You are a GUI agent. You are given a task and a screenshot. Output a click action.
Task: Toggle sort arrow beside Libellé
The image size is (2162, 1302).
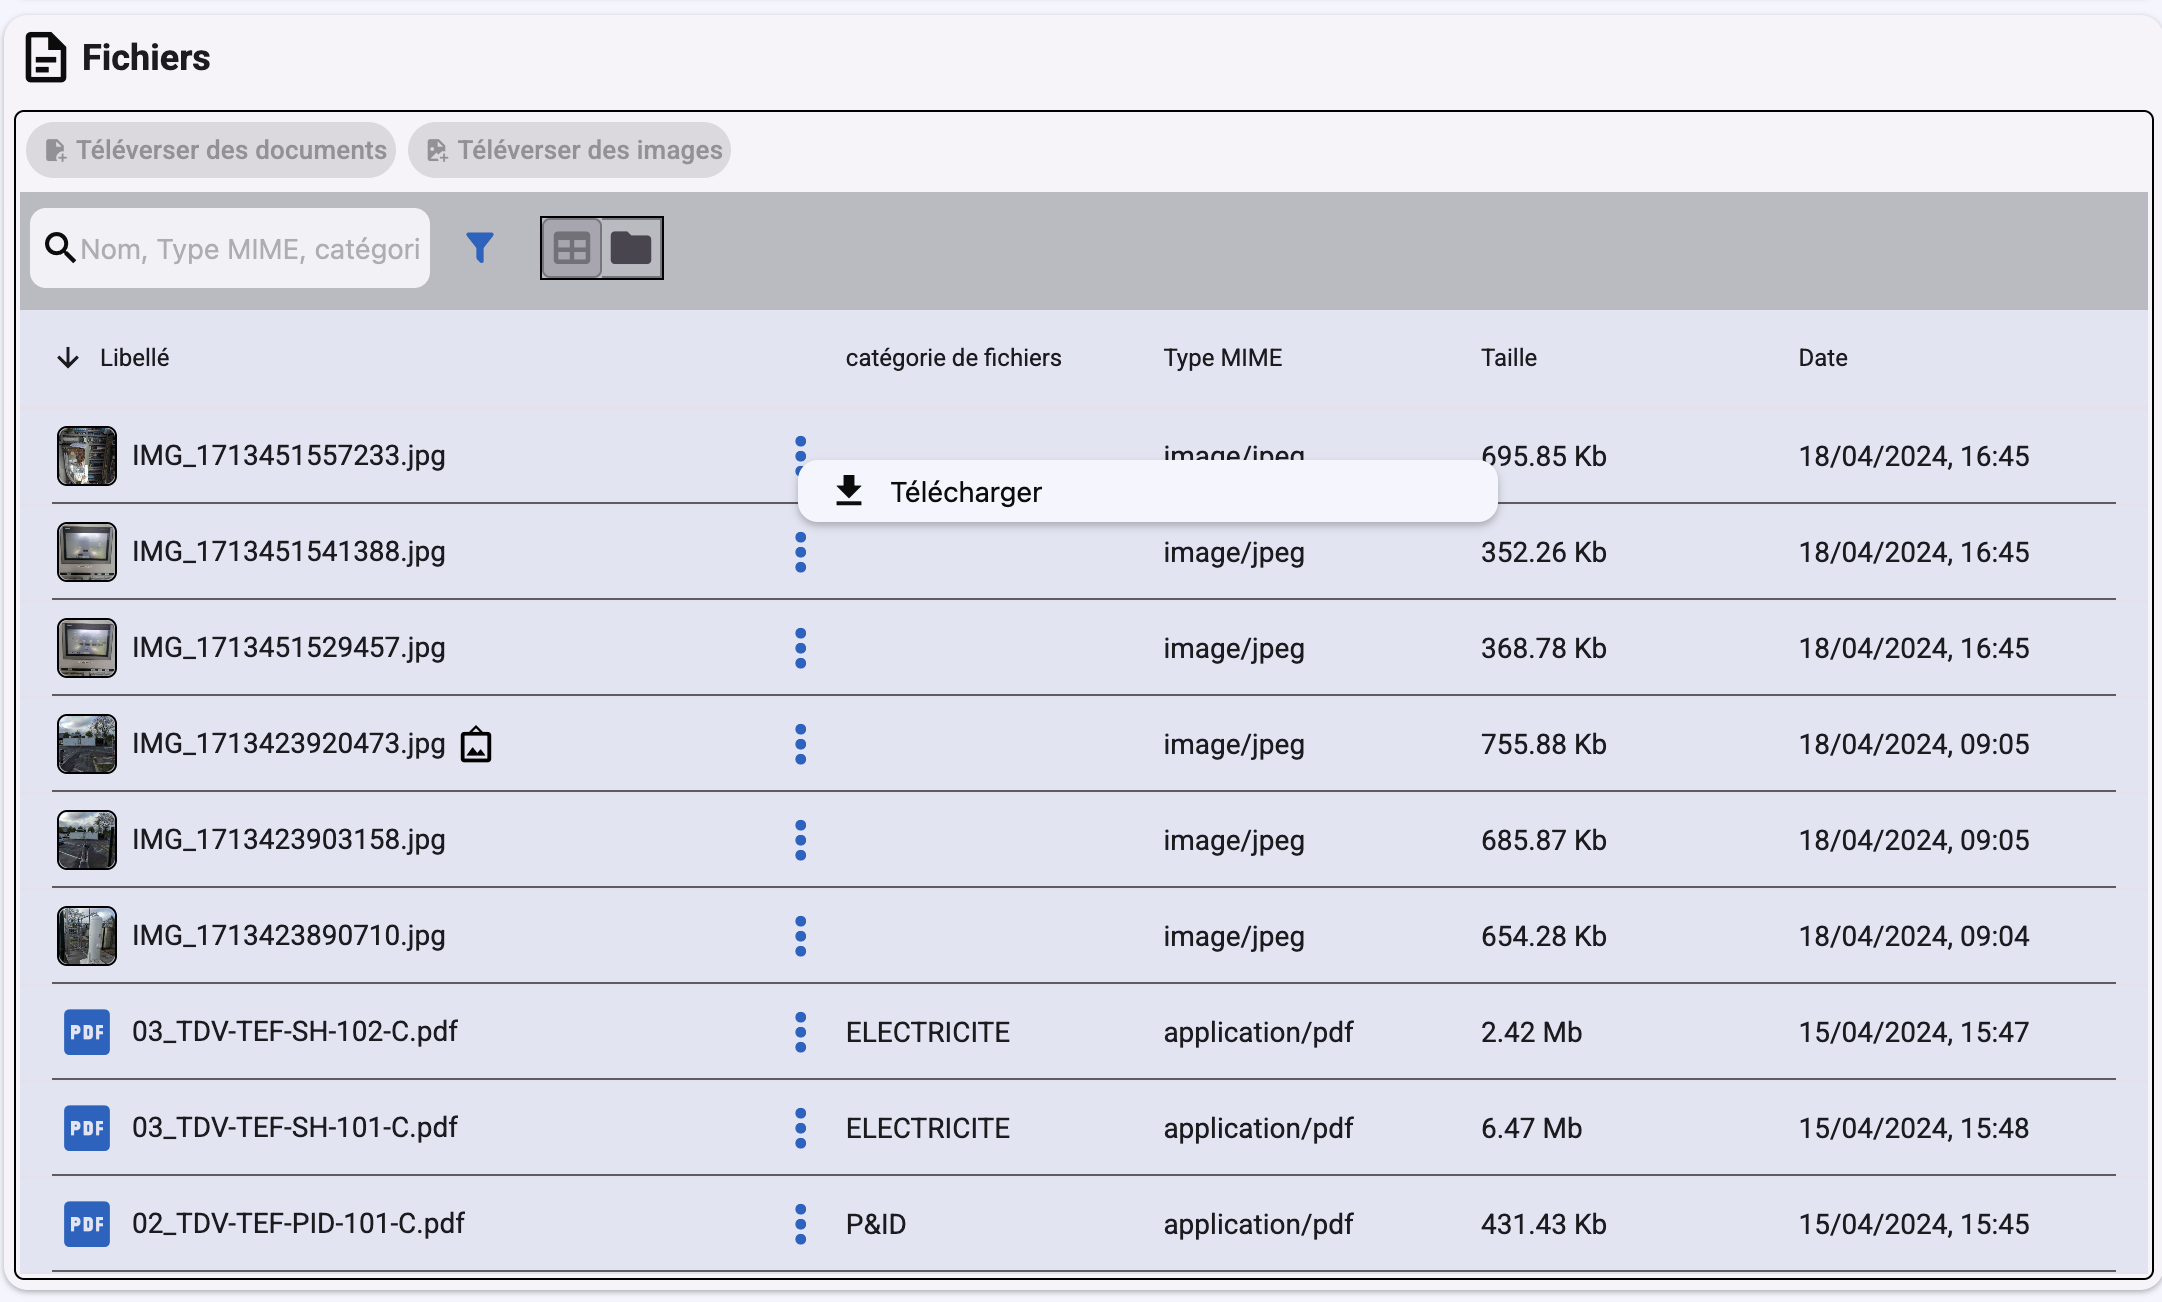tap(68, 358)
